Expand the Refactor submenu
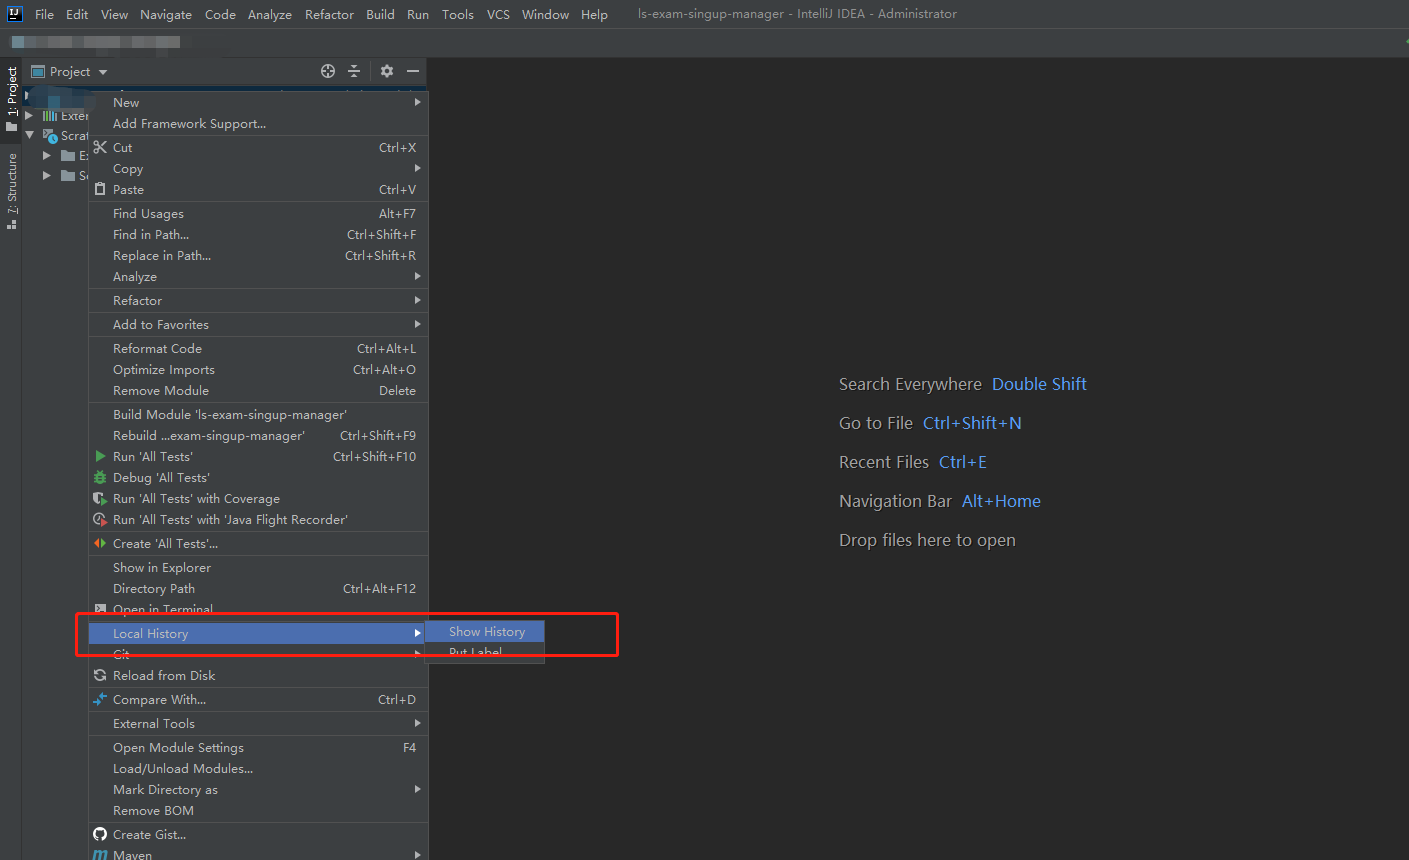This screenshot has width=1409, height=860. [x=418, y=300]
